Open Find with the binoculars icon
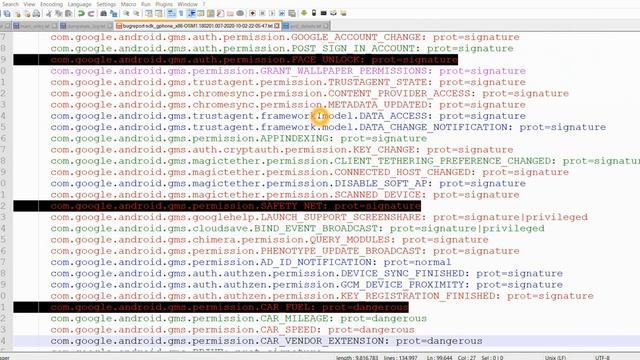 [x=103, y=13]
